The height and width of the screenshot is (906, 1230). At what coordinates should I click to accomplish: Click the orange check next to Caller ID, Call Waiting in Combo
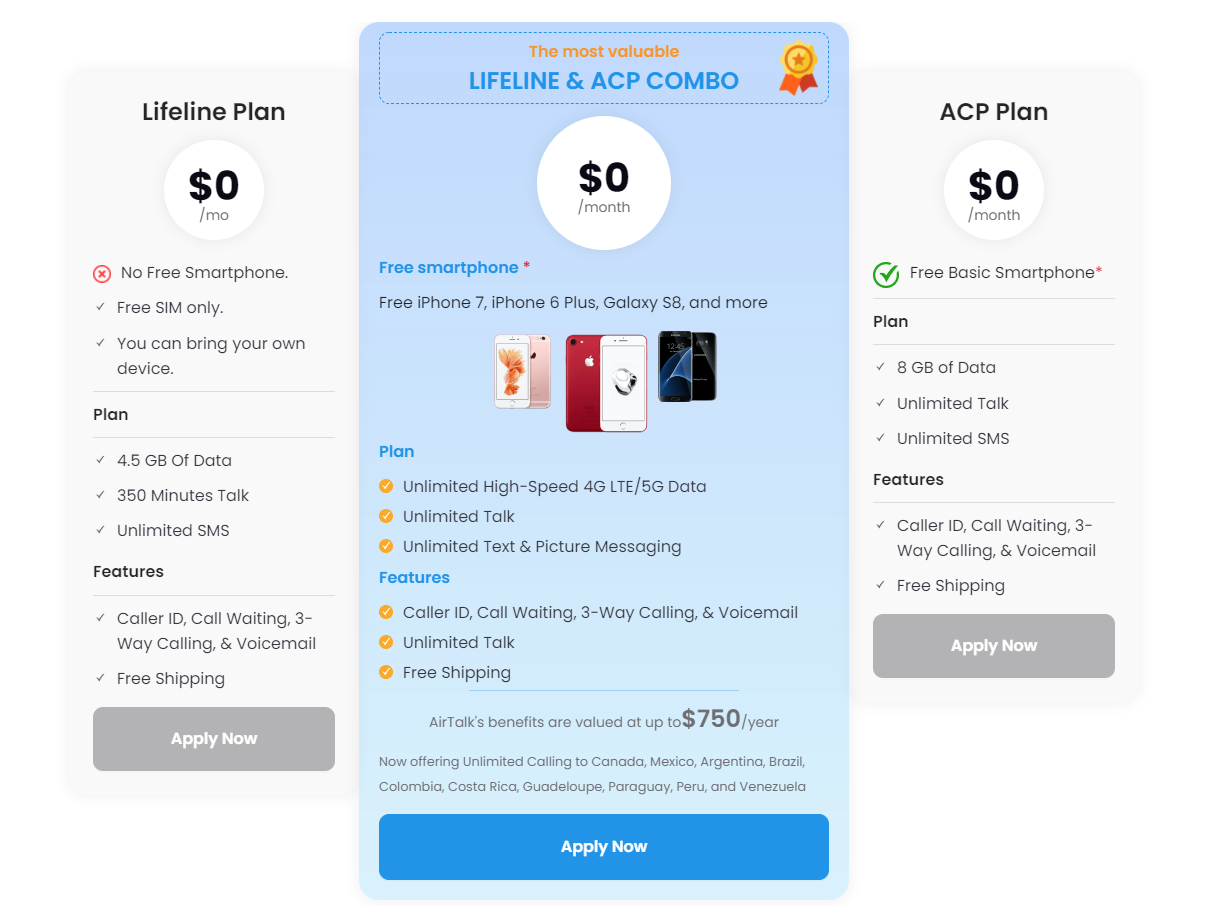click(x=386, y=613)
